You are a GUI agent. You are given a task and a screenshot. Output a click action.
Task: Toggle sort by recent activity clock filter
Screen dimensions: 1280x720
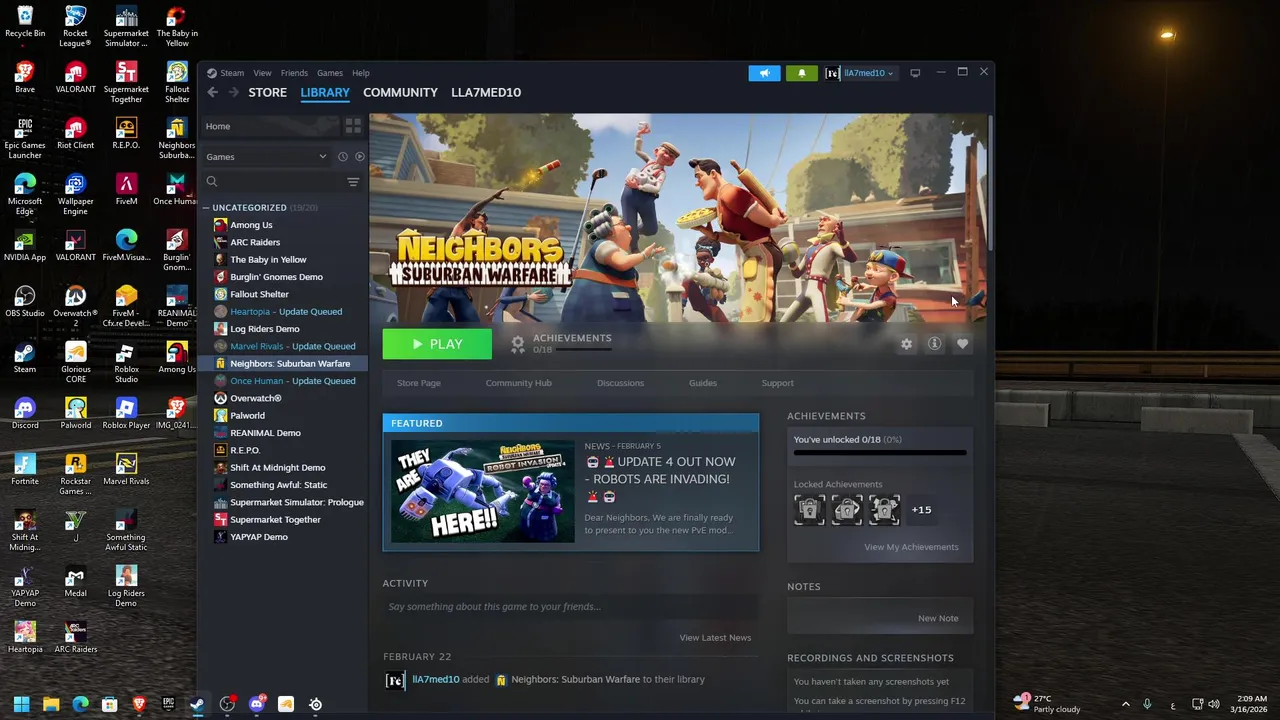pyautogui.click(x=343, y=157)
